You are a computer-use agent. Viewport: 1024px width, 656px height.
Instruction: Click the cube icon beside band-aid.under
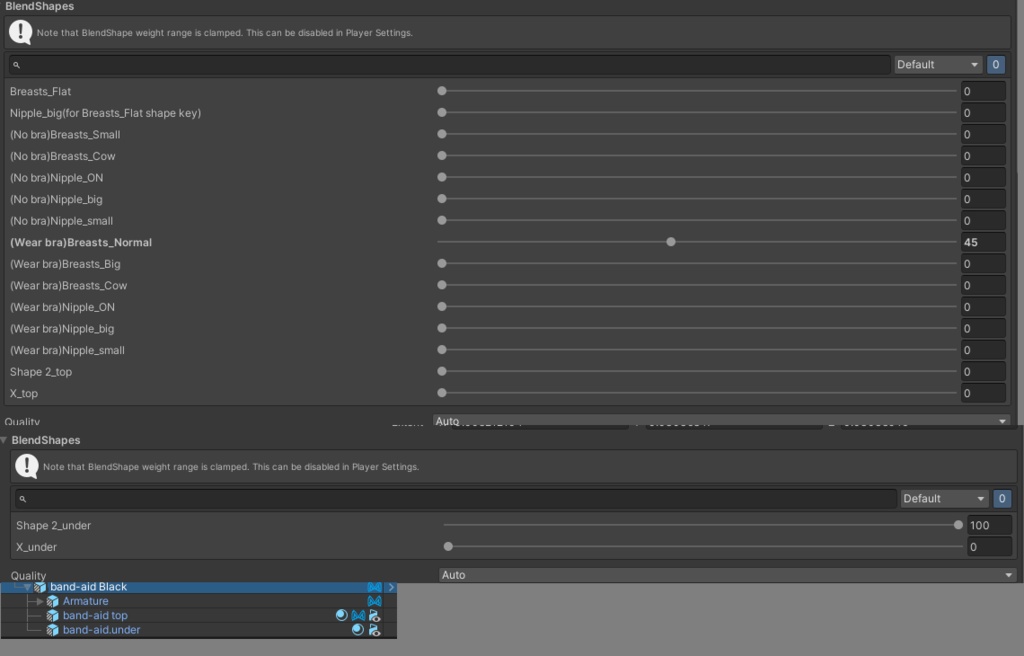click(x=53, y=630)
